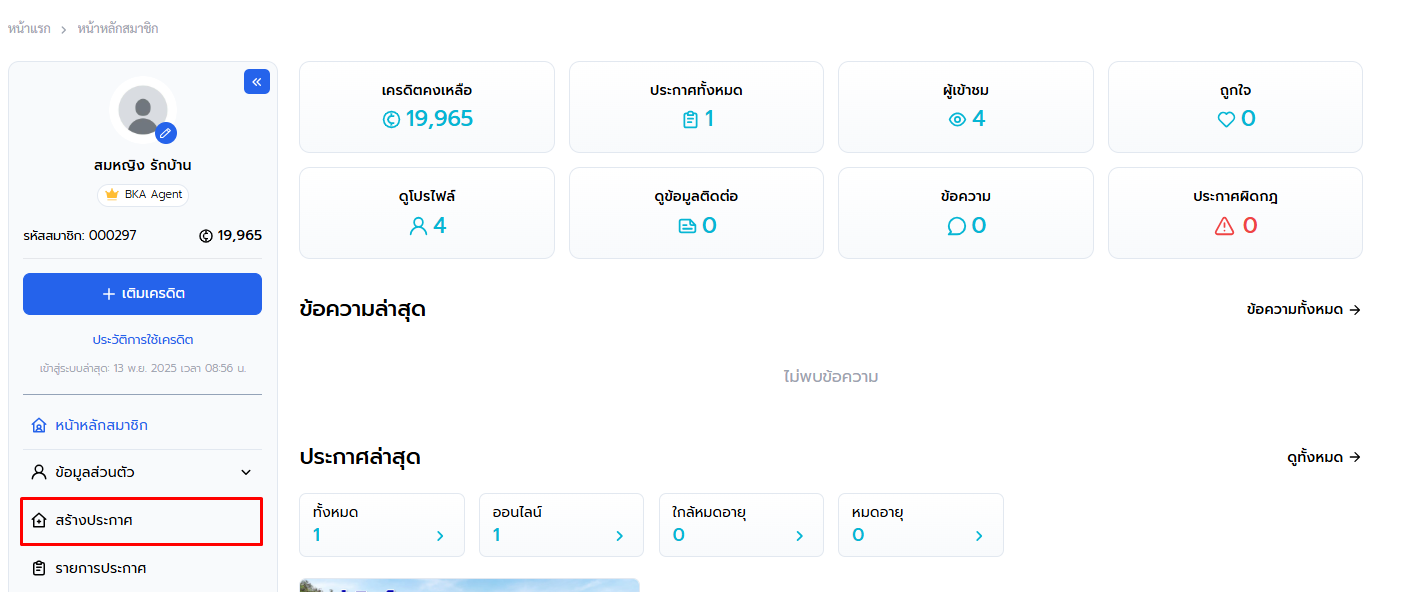This screenshot has height=592, width=1406.
Task: Open the ออนไลน์ listings filter arrow
Action: click(619, 536)
